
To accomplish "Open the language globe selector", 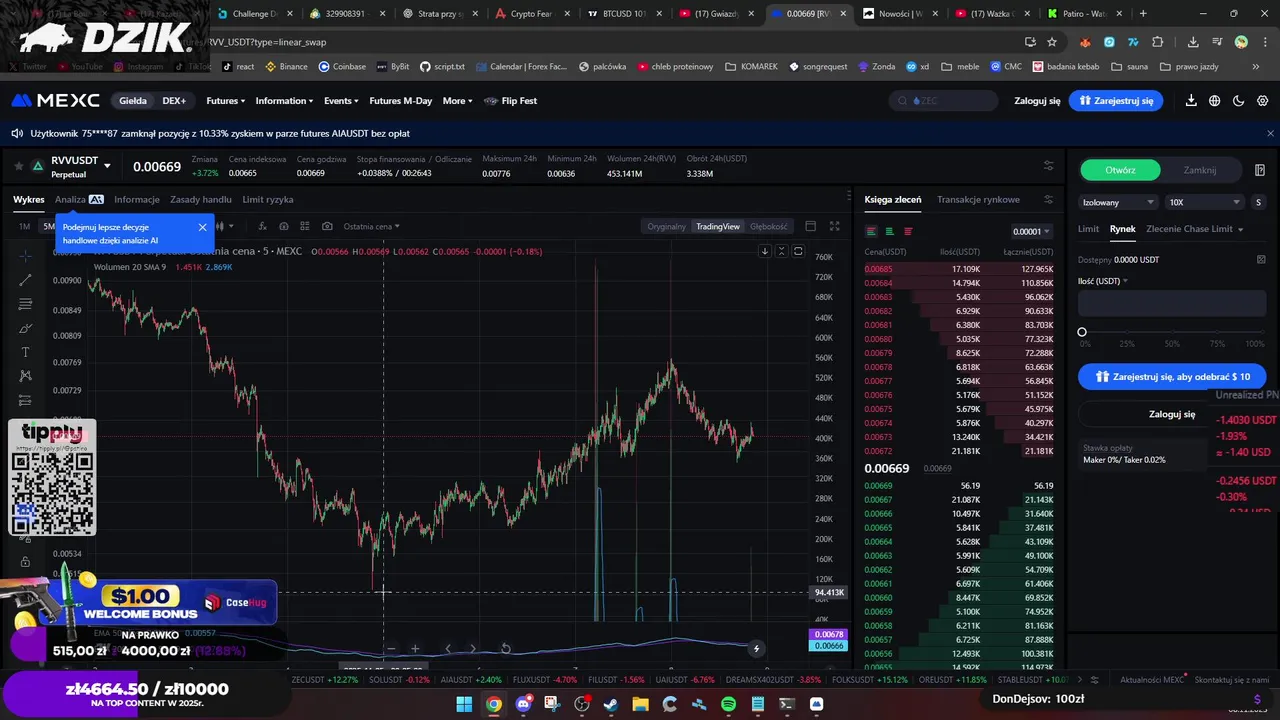I will [1215, 101].
